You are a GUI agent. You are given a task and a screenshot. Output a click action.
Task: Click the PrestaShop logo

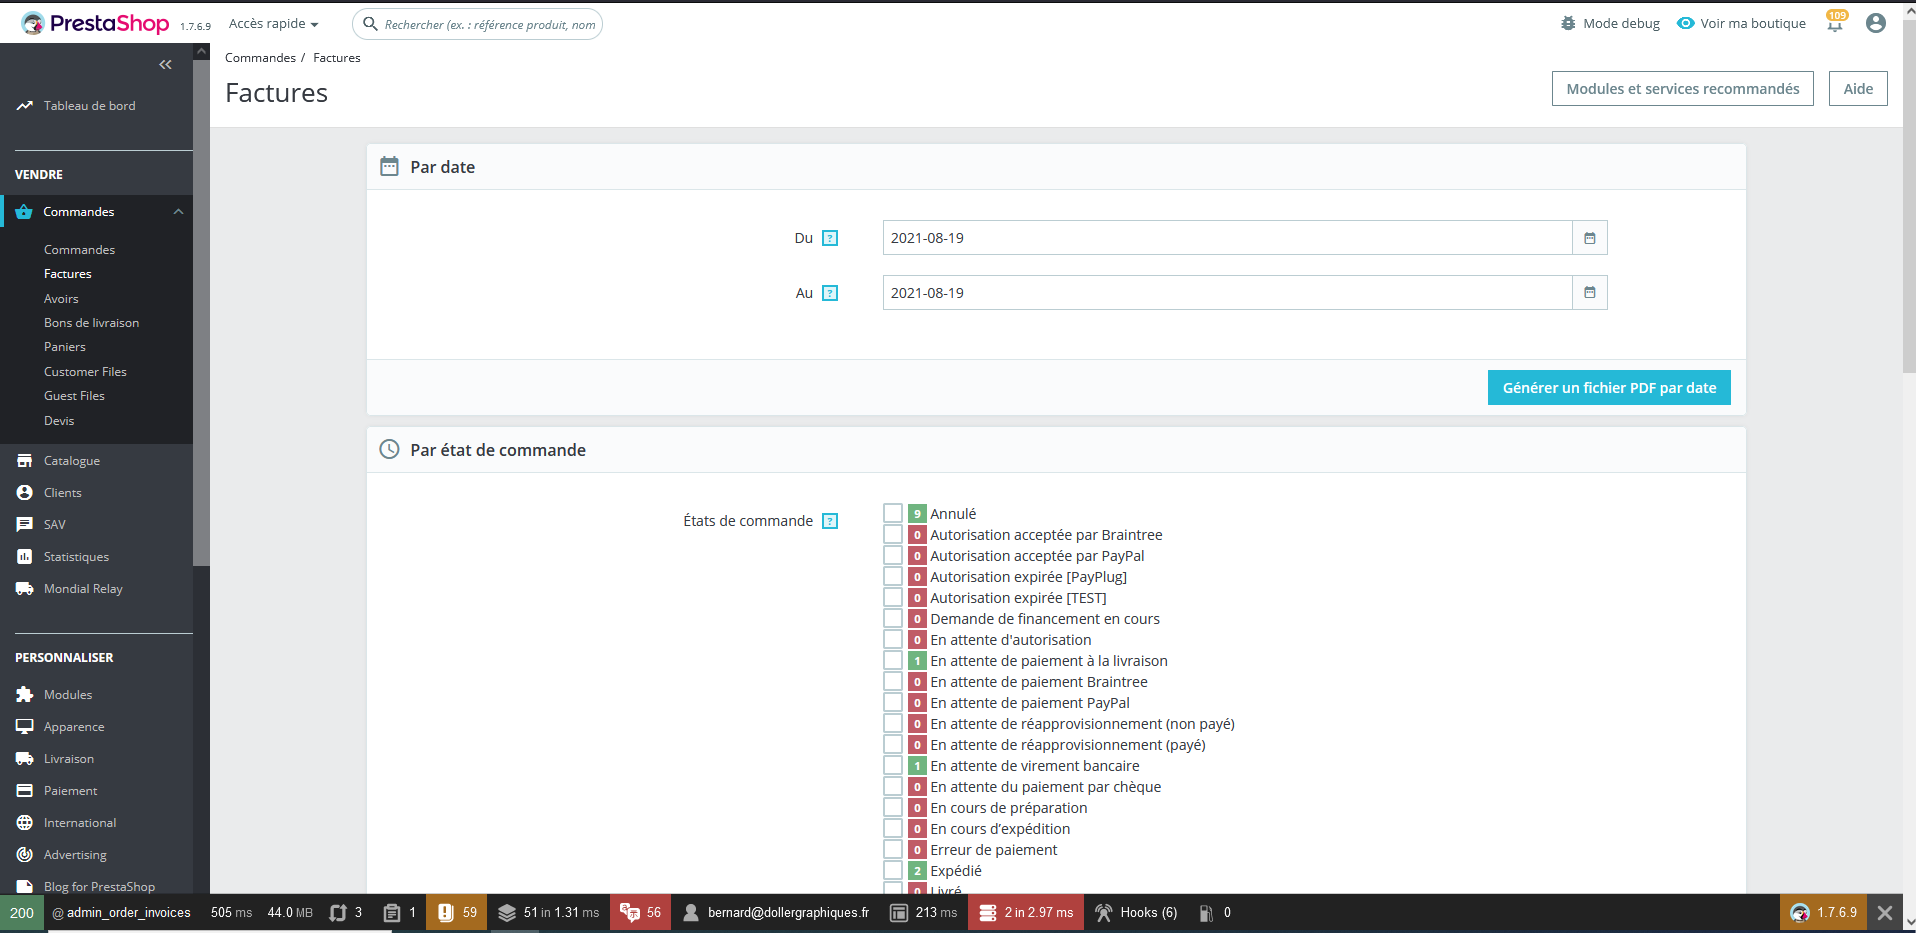pyautogui.click(x=95, y=23)
